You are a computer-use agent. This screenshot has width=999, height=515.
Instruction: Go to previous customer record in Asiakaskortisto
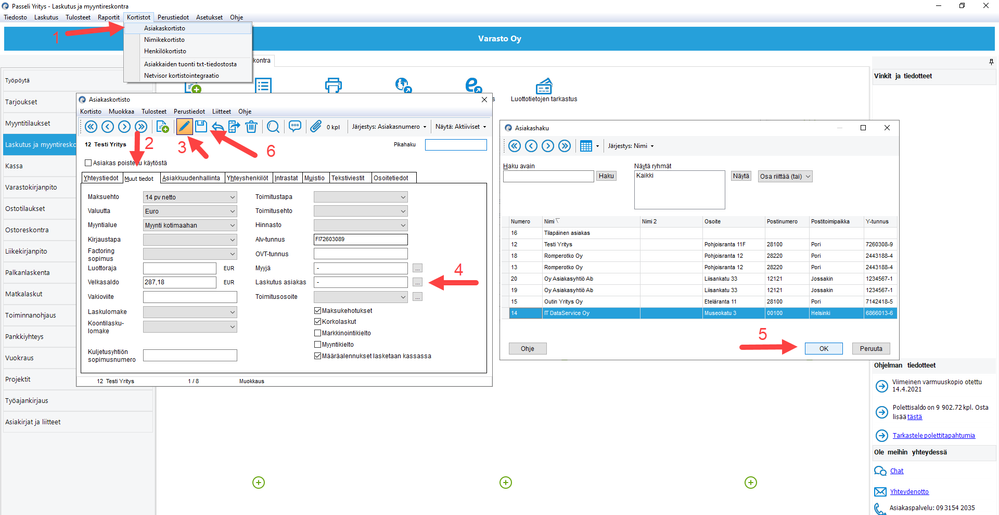[108, 126]
